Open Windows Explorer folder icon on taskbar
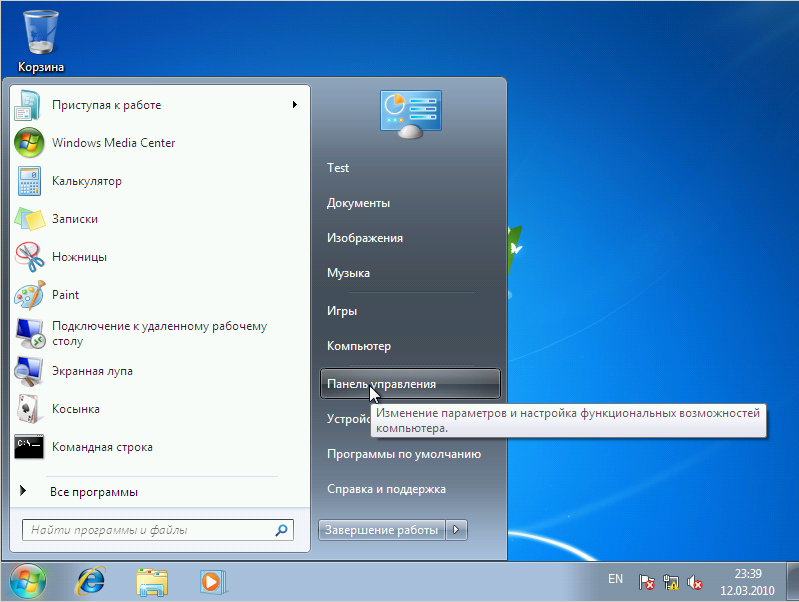This screenshot has width=799, height=602. 152,582
